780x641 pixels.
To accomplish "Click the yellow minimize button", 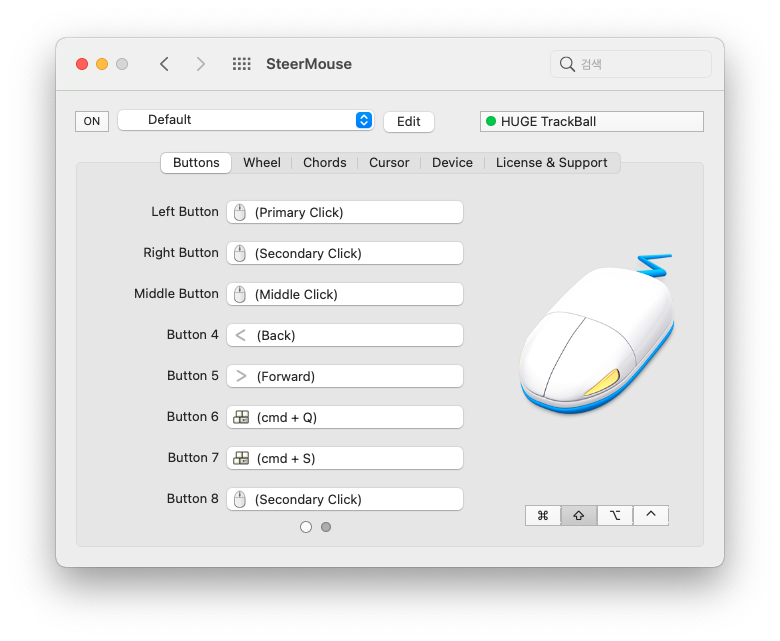I will pyautogui.click(x=102, y=64).
